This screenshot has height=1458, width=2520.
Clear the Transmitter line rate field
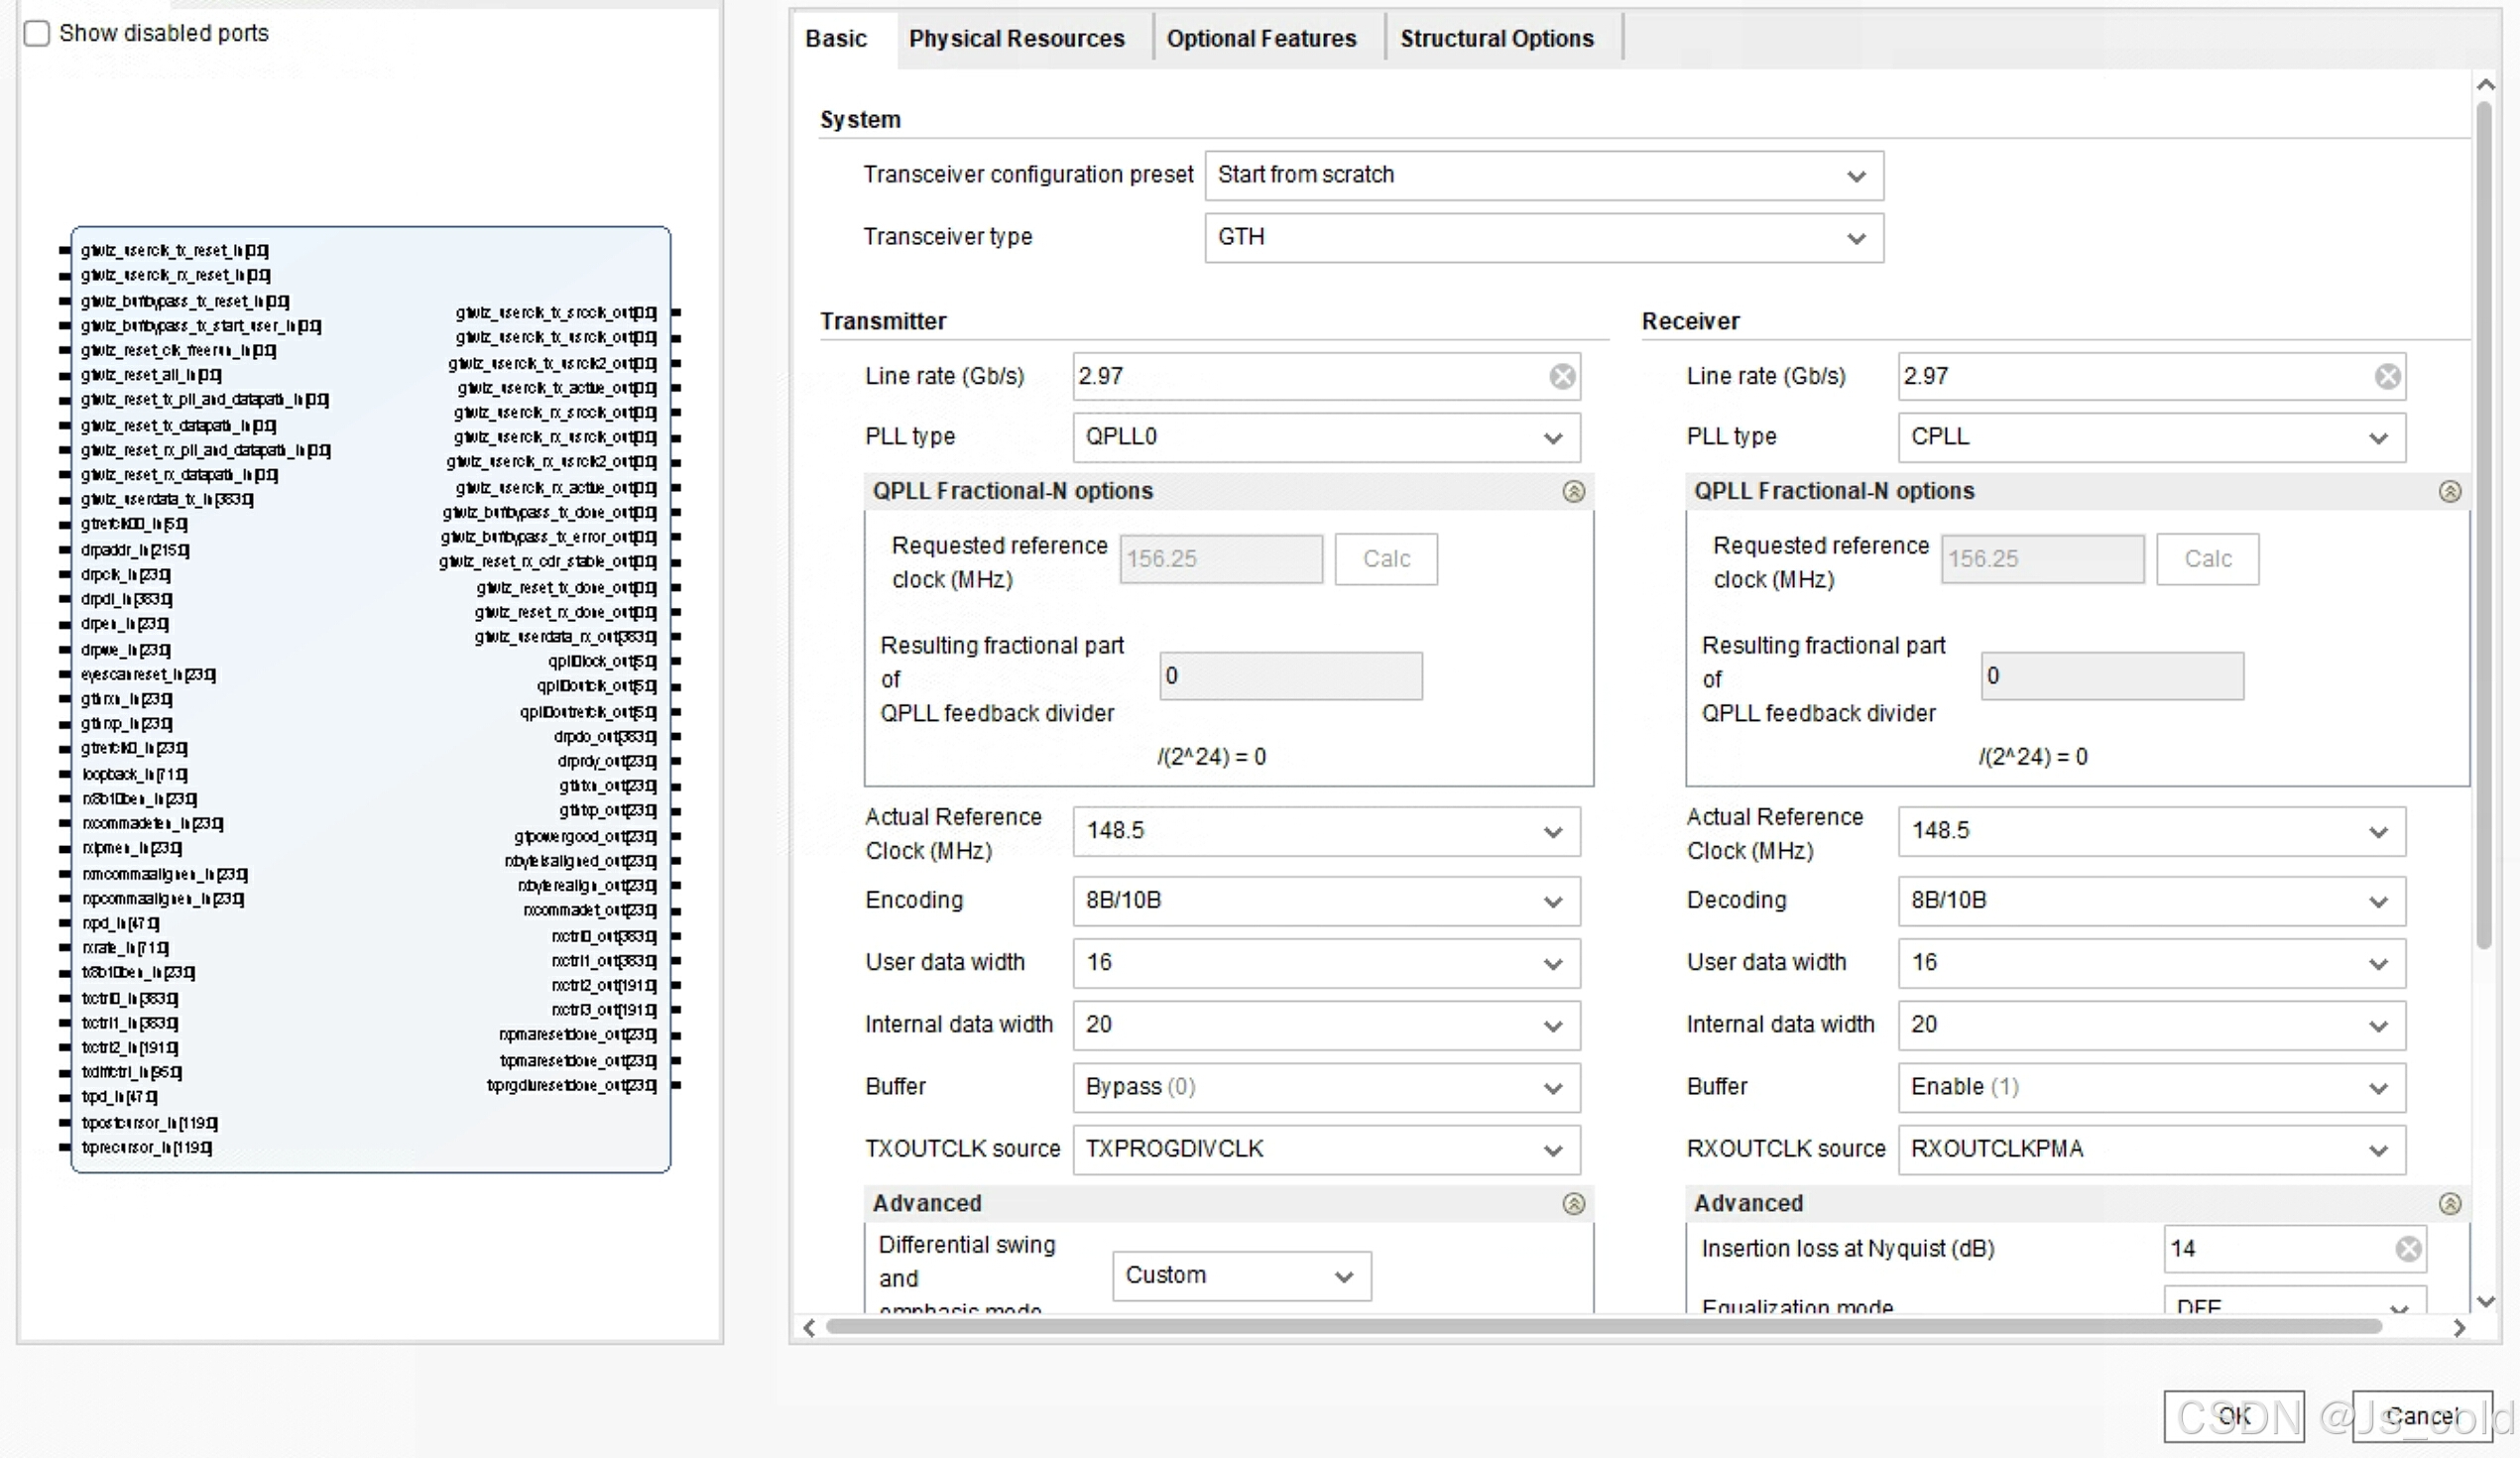tap(1562, 376)
